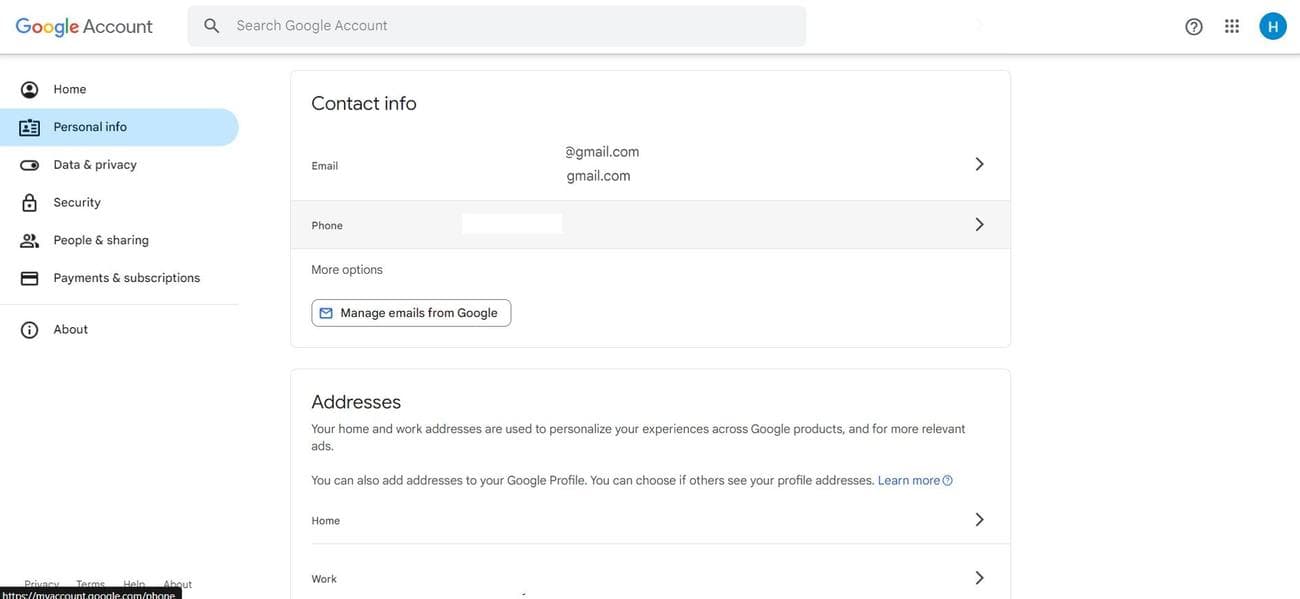Open the Google apps grid

coord(1232,27)
